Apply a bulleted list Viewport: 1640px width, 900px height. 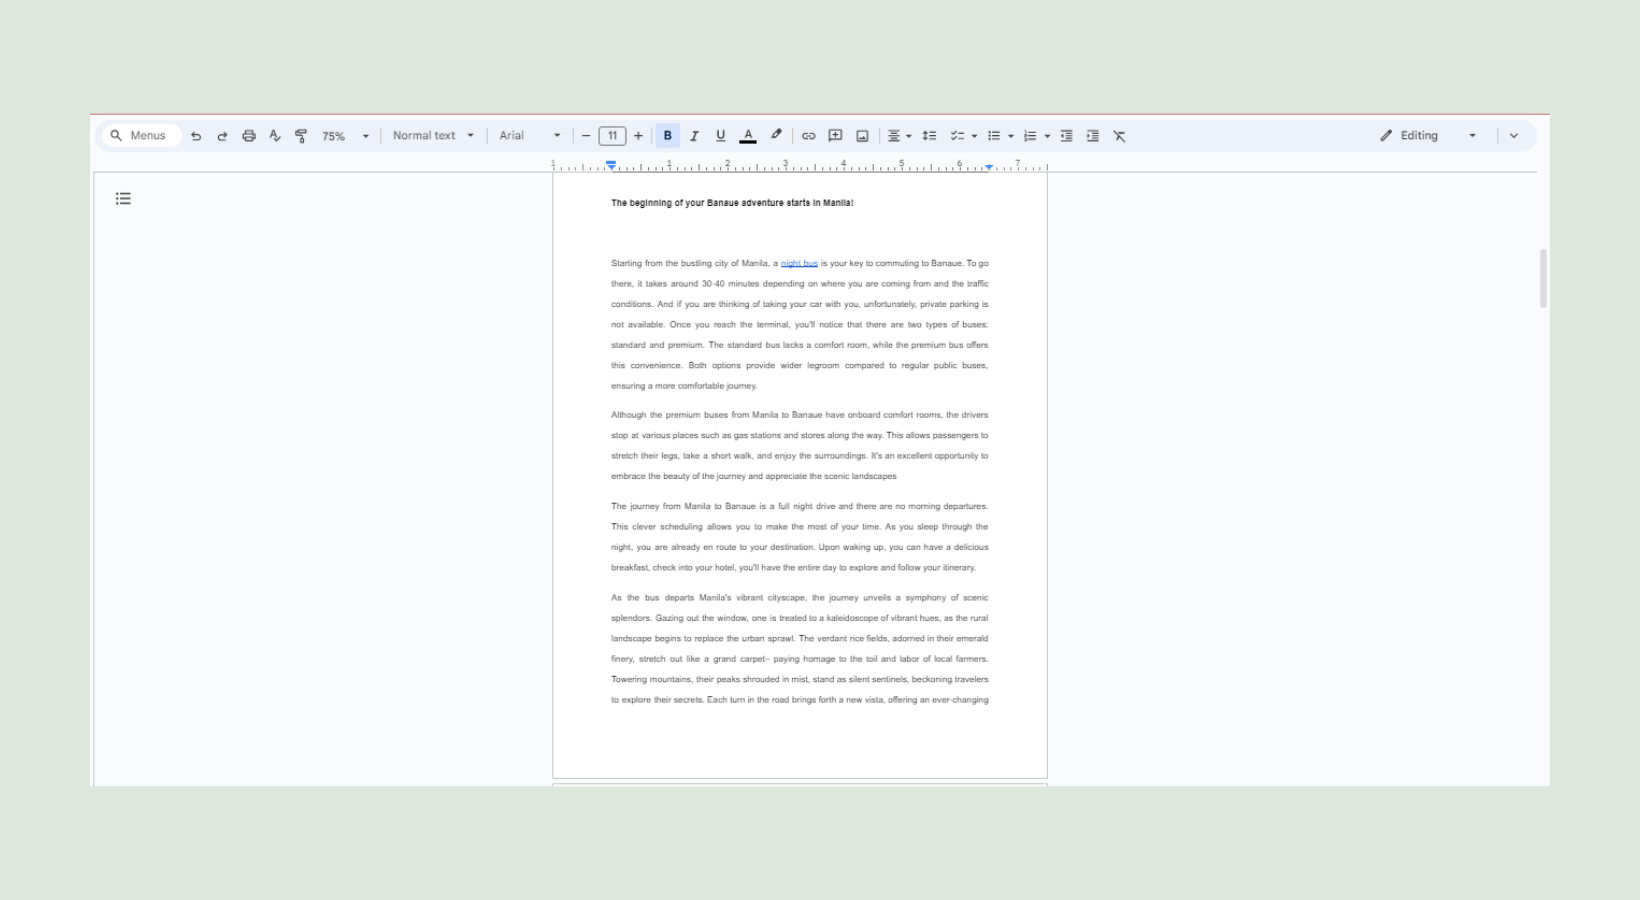pos(994,136)
